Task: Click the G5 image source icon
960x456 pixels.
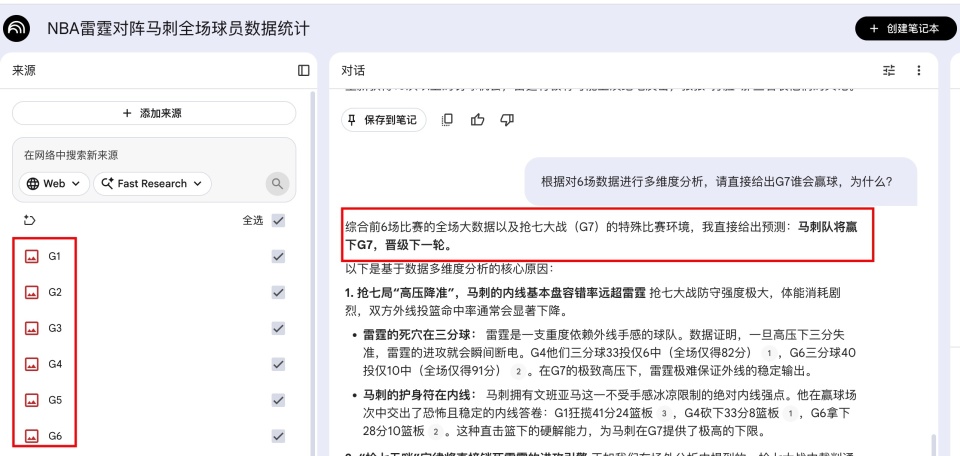Action: point(31,400)
